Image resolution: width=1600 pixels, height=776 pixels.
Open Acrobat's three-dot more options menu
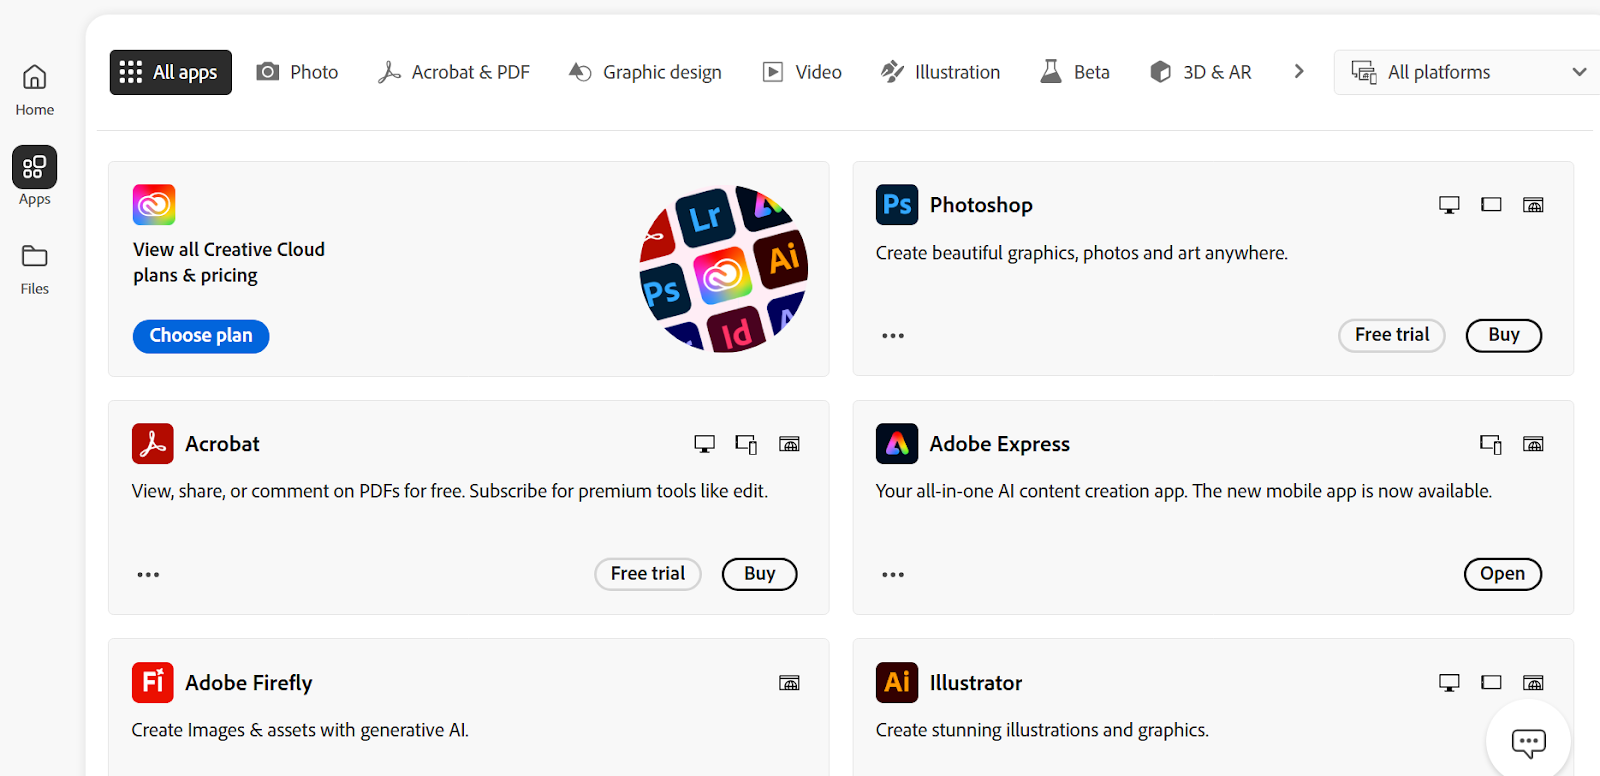[148, 575]
